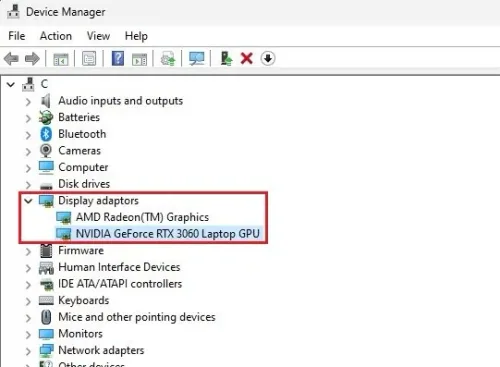This screenshot has height=367, width=500.
Task: Select the Disk drives label
Action: click(84, 184)
